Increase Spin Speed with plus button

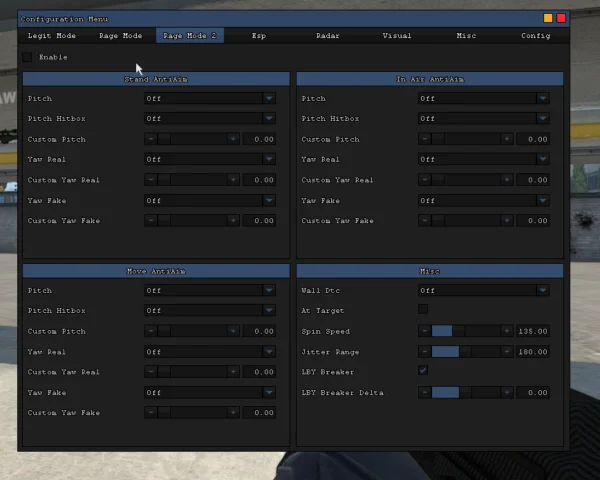(x=507, y=331)
